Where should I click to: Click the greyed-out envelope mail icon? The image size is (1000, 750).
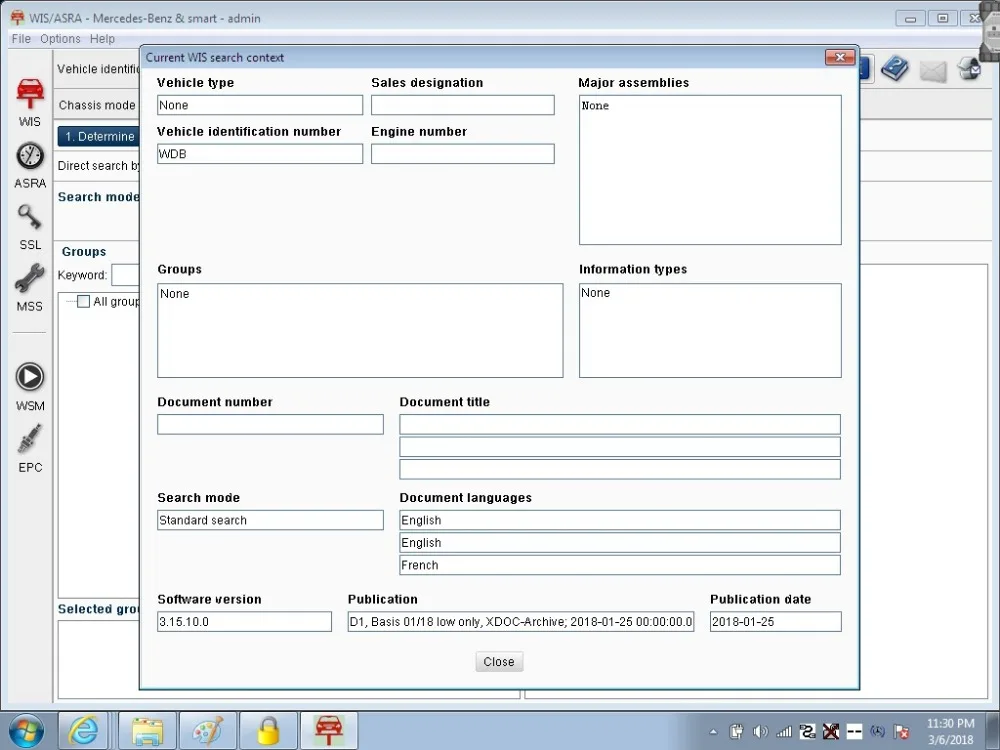click(932, 71)
